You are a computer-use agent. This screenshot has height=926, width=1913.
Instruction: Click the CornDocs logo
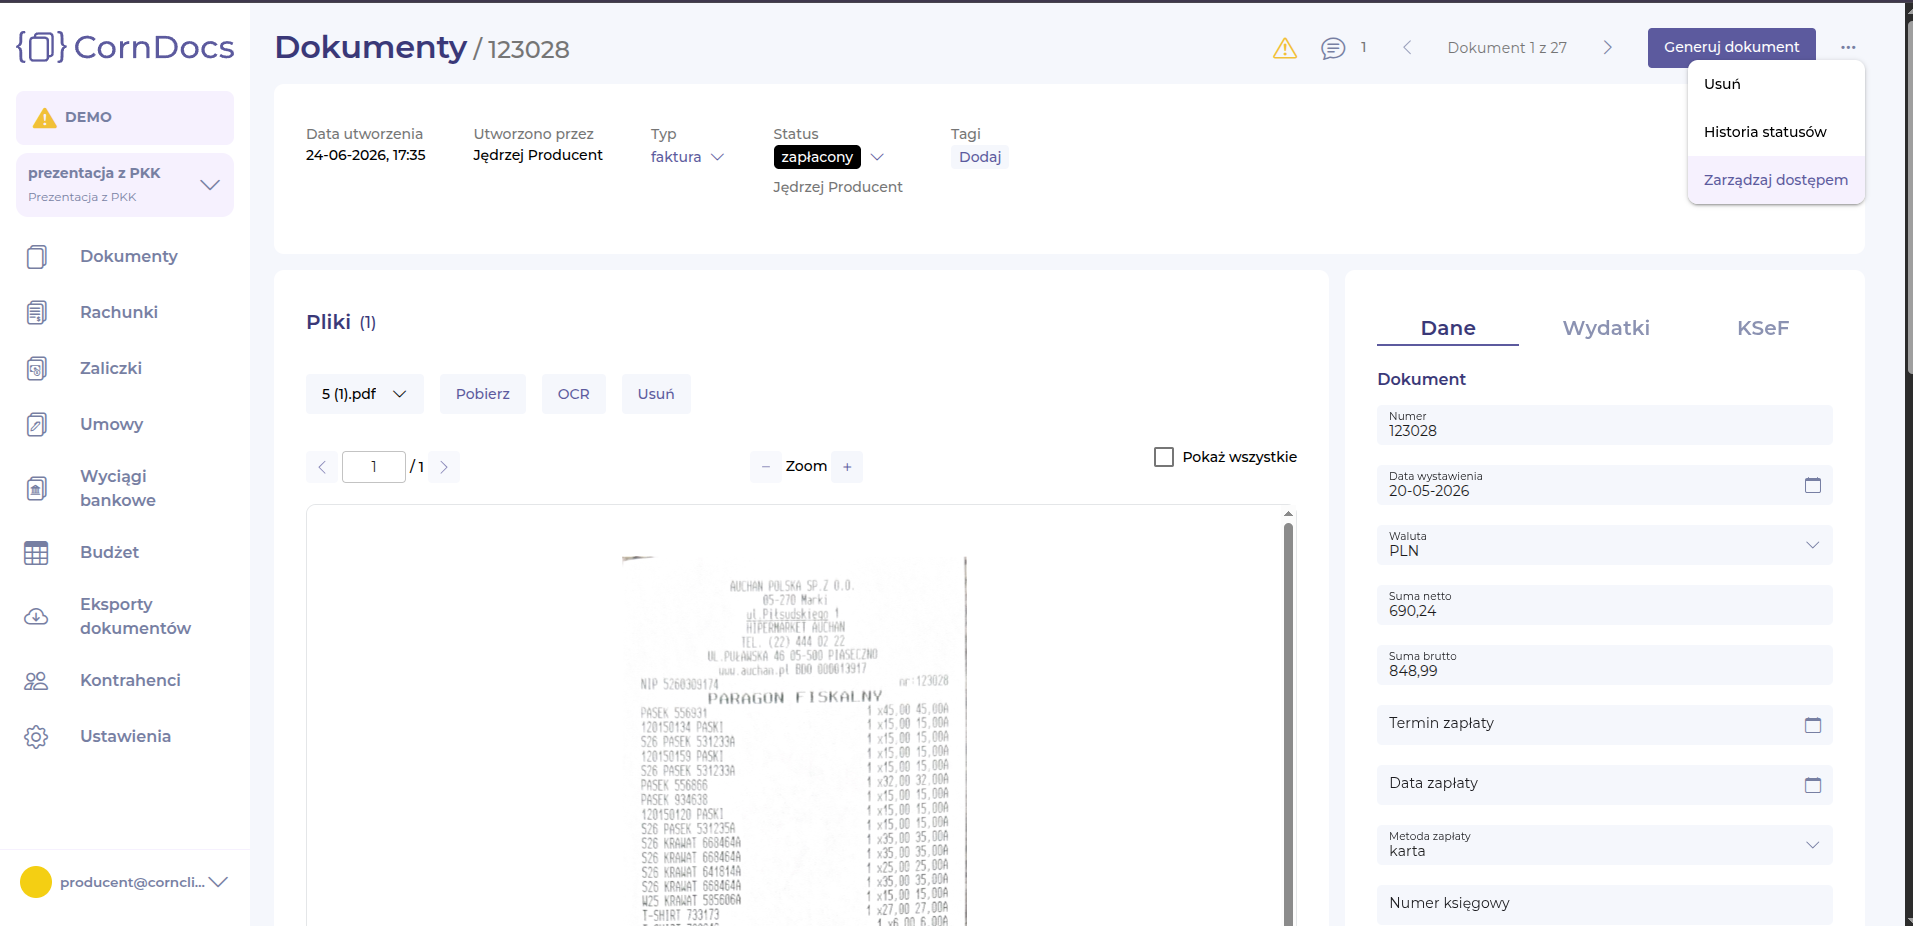pyautogui.click(x=125, y=47)
